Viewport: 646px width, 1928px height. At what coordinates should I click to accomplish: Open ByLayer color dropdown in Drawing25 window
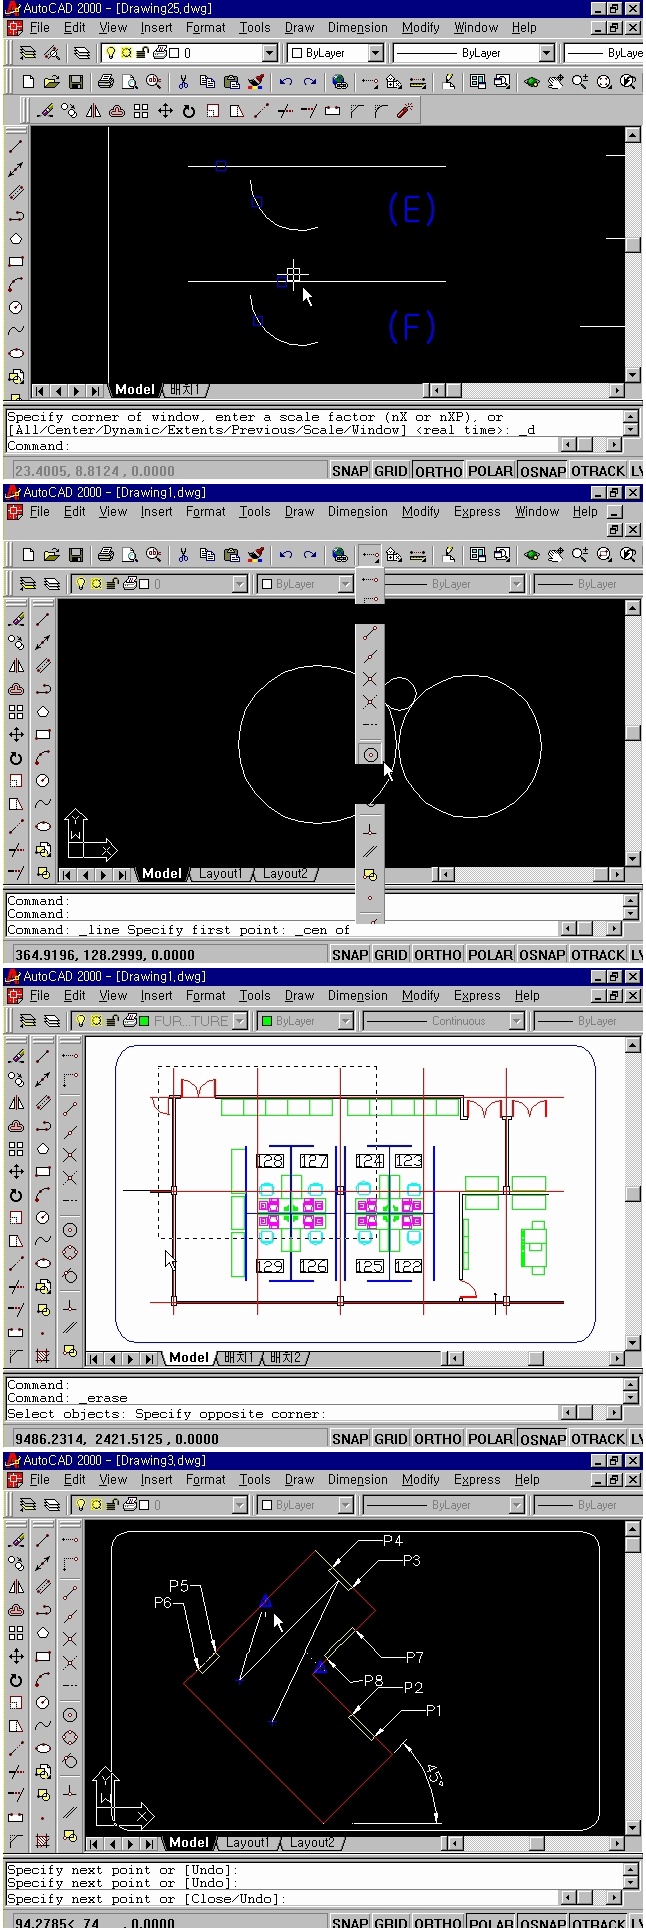376,53
